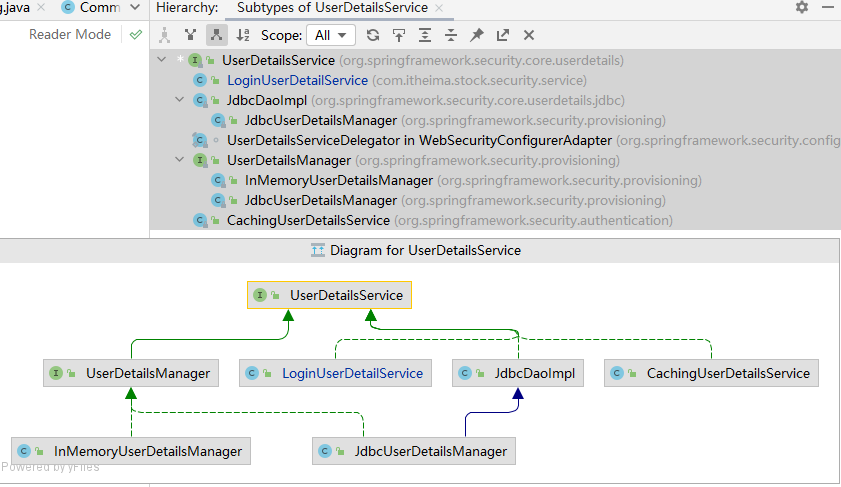The height and width of the screenshot is (487, 841).
Task: Open hierarchy panel settings gear
Action: [802, 8]
